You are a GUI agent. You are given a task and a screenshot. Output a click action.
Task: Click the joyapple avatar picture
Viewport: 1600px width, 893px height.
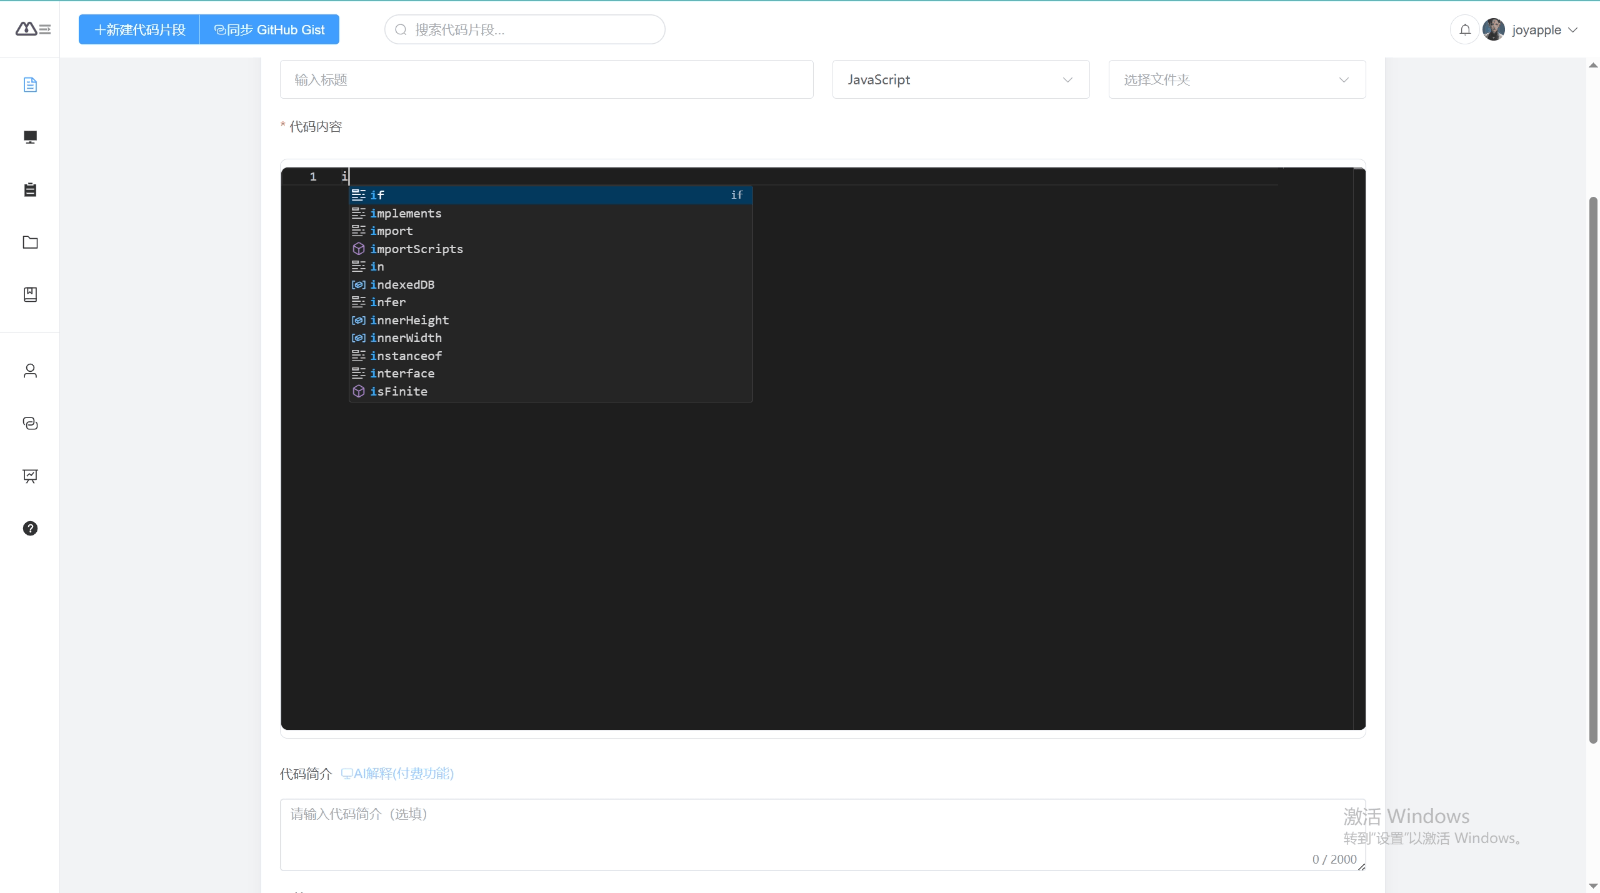1494,30
